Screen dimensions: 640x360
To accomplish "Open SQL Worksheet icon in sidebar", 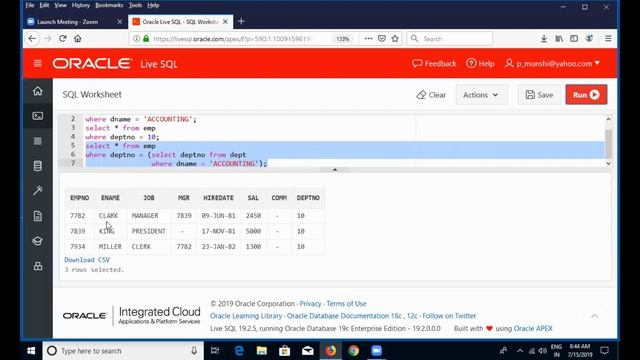I will click(x=38, y=116).
